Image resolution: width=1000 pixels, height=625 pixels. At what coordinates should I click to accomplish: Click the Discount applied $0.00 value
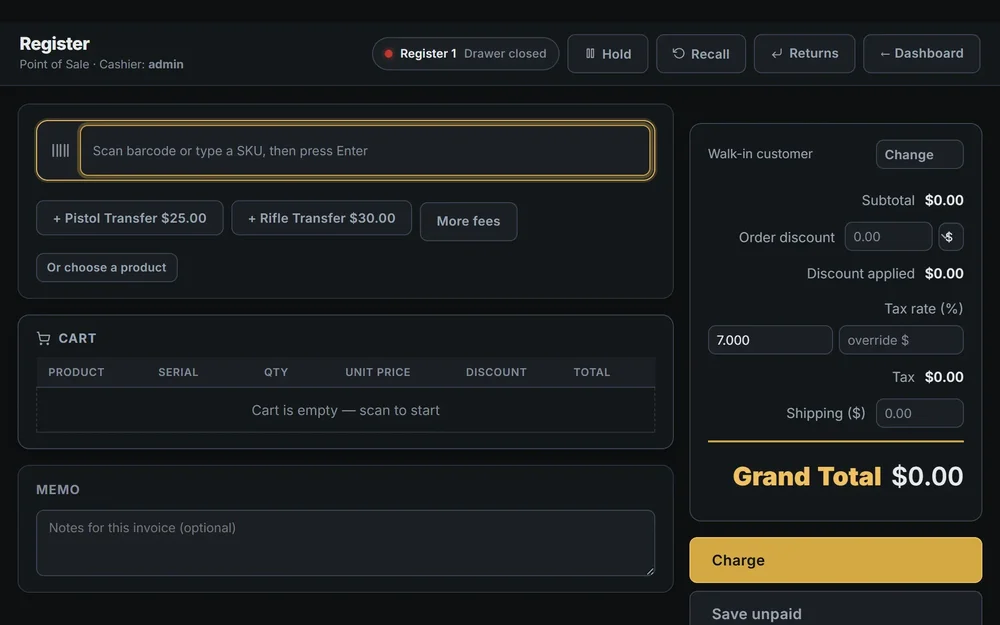click(x=944, y=274)
